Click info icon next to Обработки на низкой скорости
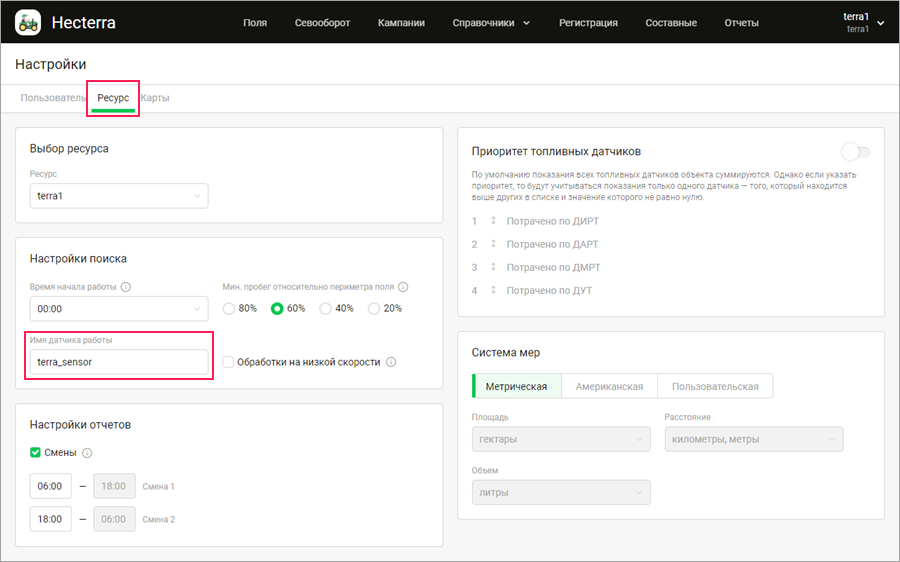Screen dimensions: 900x562 point(391,362)
